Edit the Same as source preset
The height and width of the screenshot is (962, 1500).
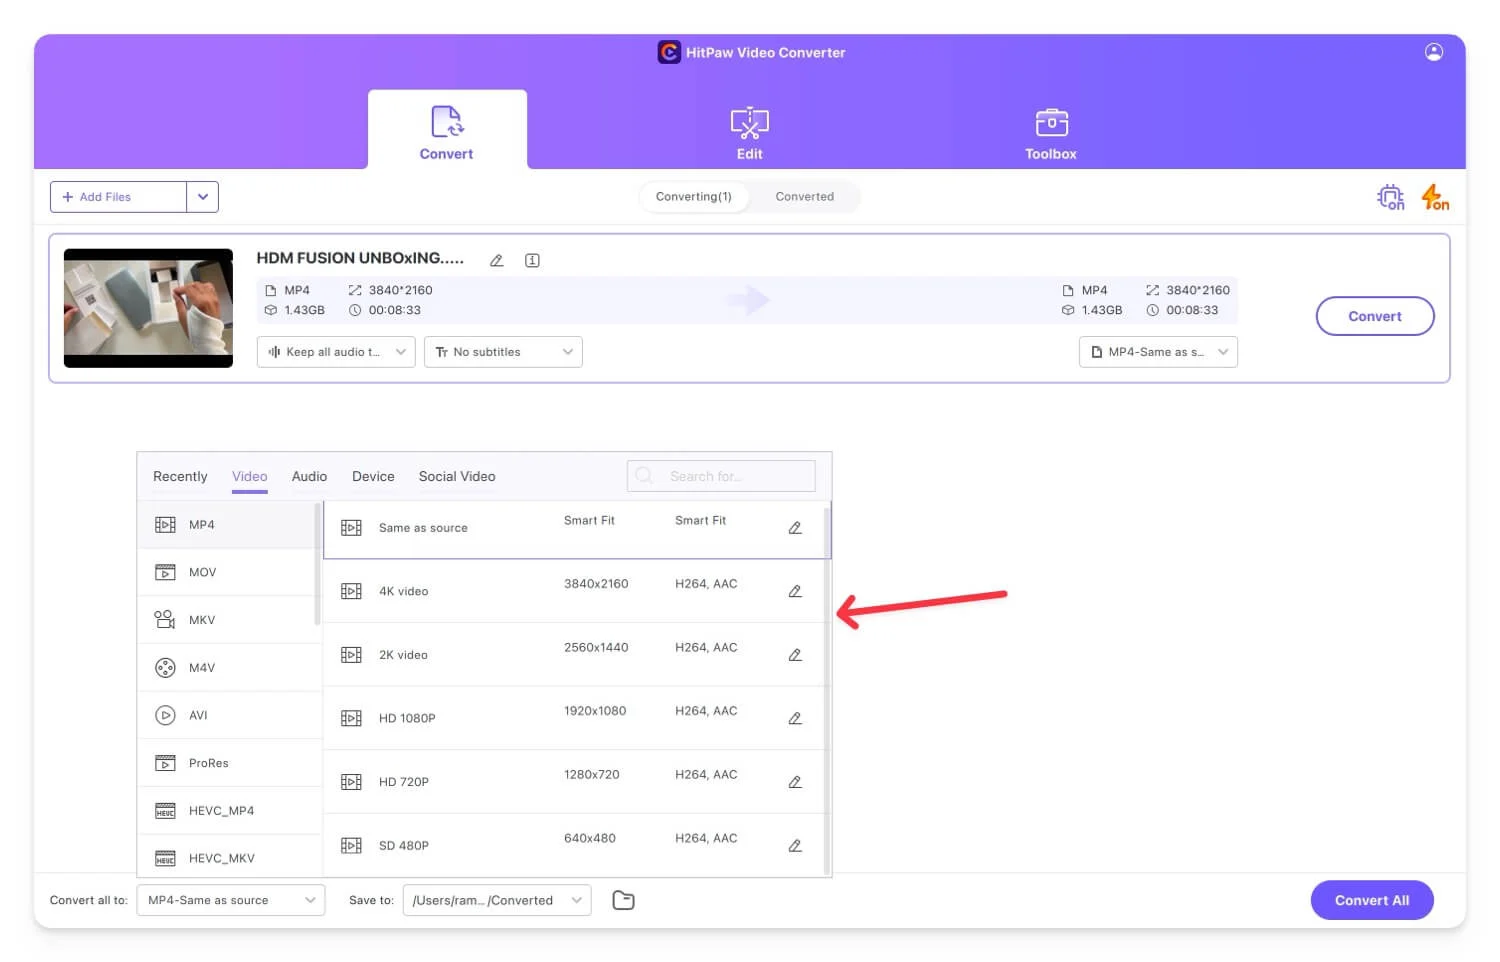(x=795, y=528)
